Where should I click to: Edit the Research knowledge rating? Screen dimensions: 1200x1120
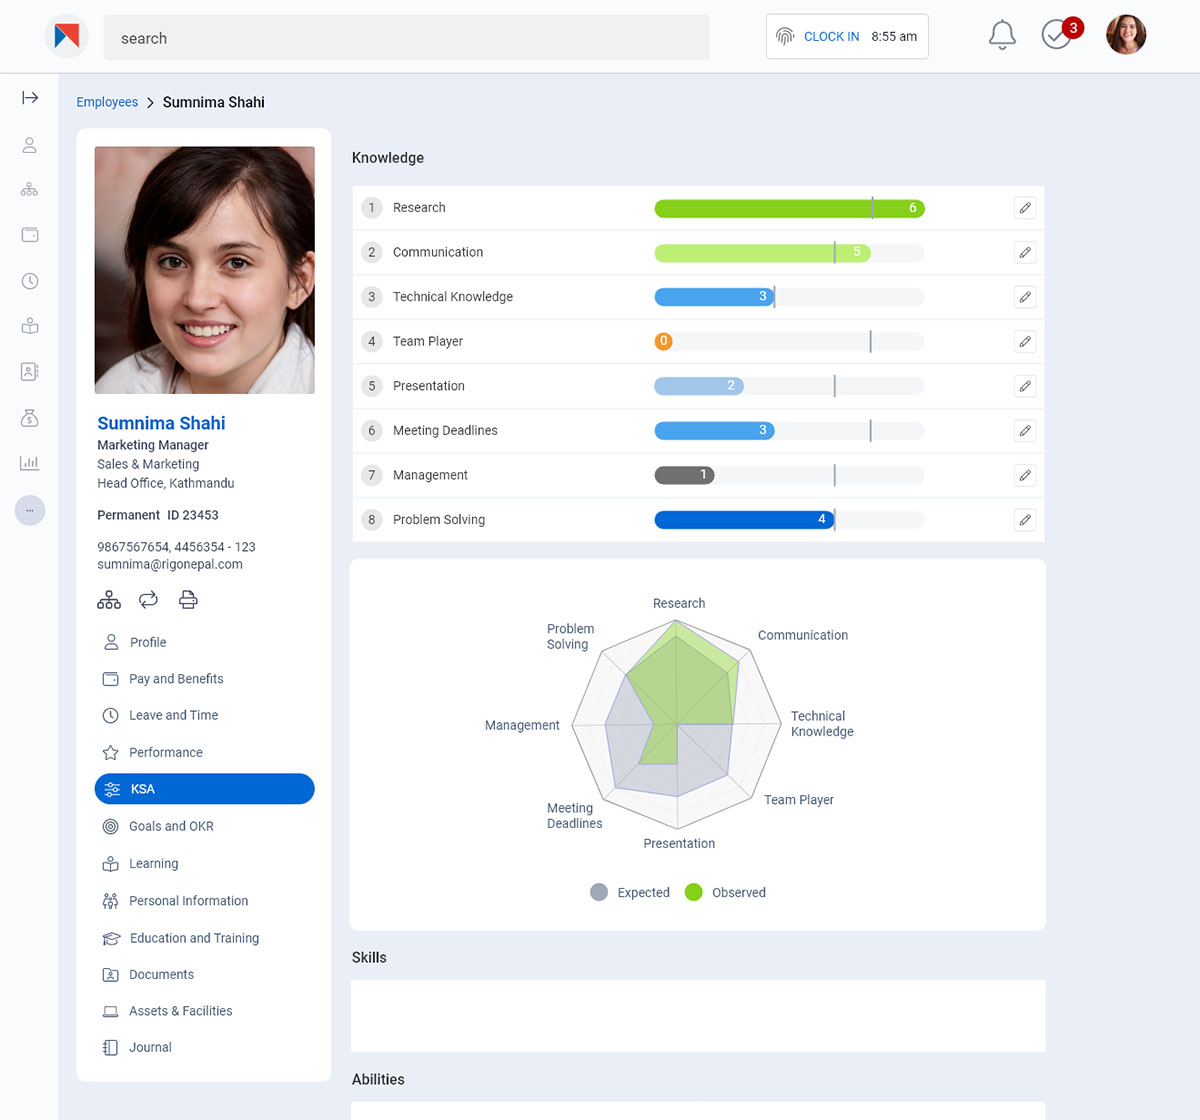point(1024,207)
